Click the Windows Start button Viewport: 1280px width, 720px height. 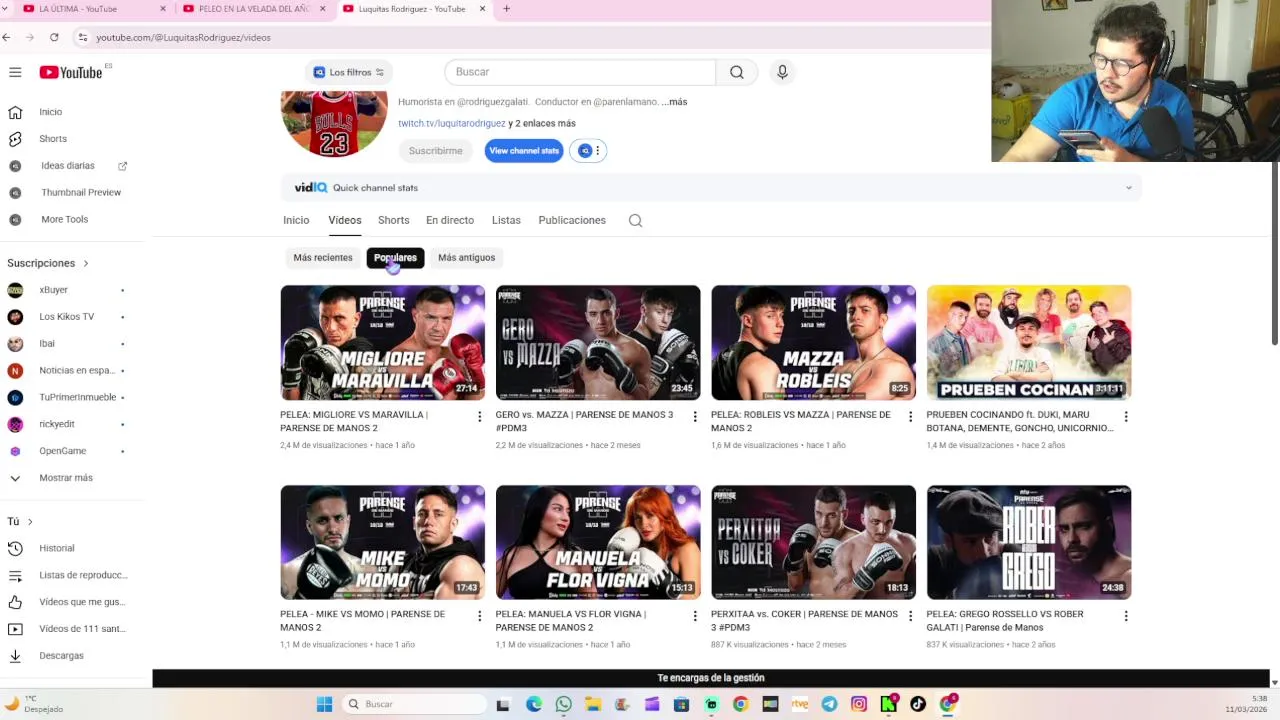324,704
